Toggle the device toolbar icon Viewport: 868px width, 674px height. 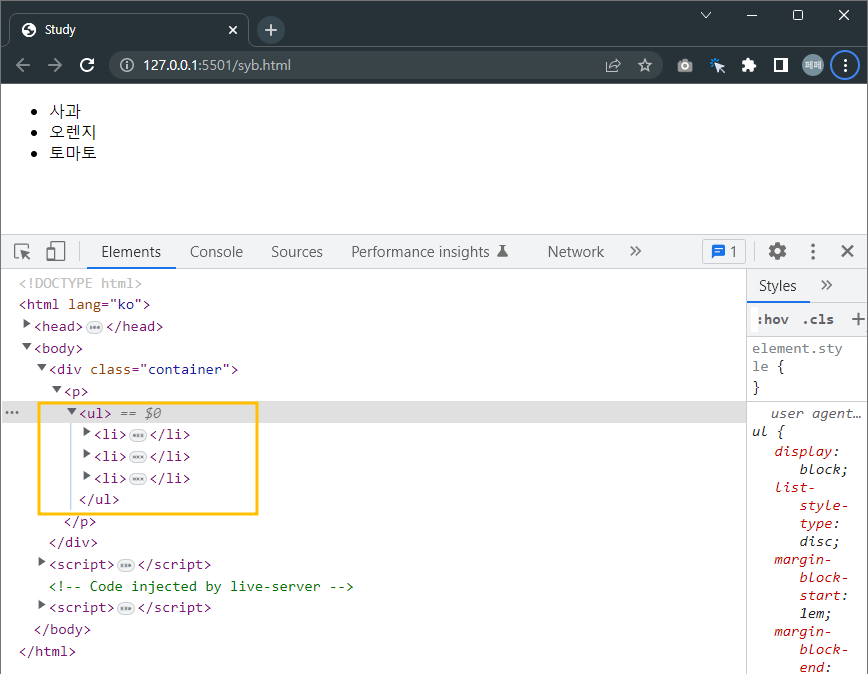pos(55,251)
